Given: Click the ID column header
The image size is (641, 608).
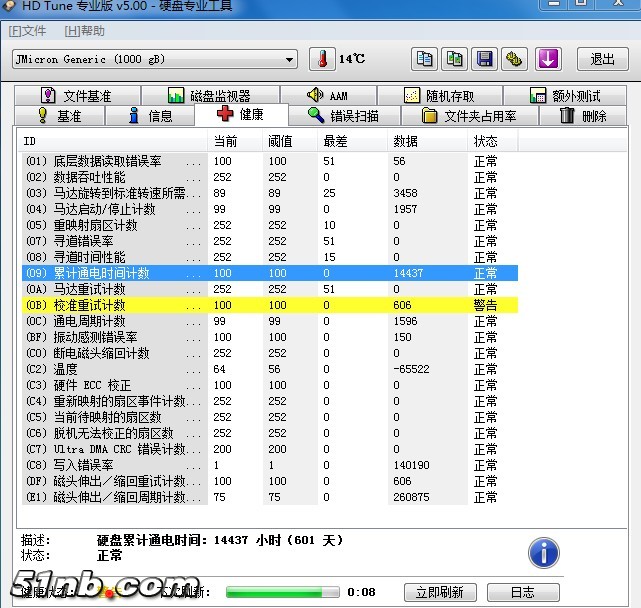Looking at the screenshot, I should [113, 141].
